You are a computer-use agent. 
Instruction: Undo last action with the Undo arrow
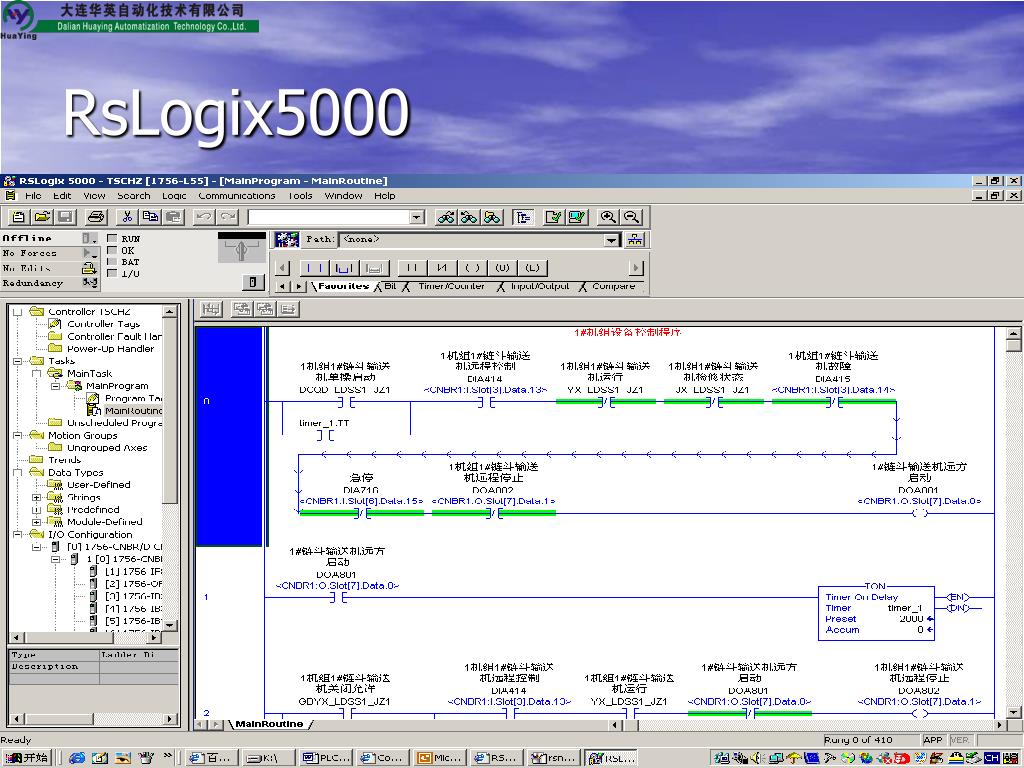click(x=204, y=217)
